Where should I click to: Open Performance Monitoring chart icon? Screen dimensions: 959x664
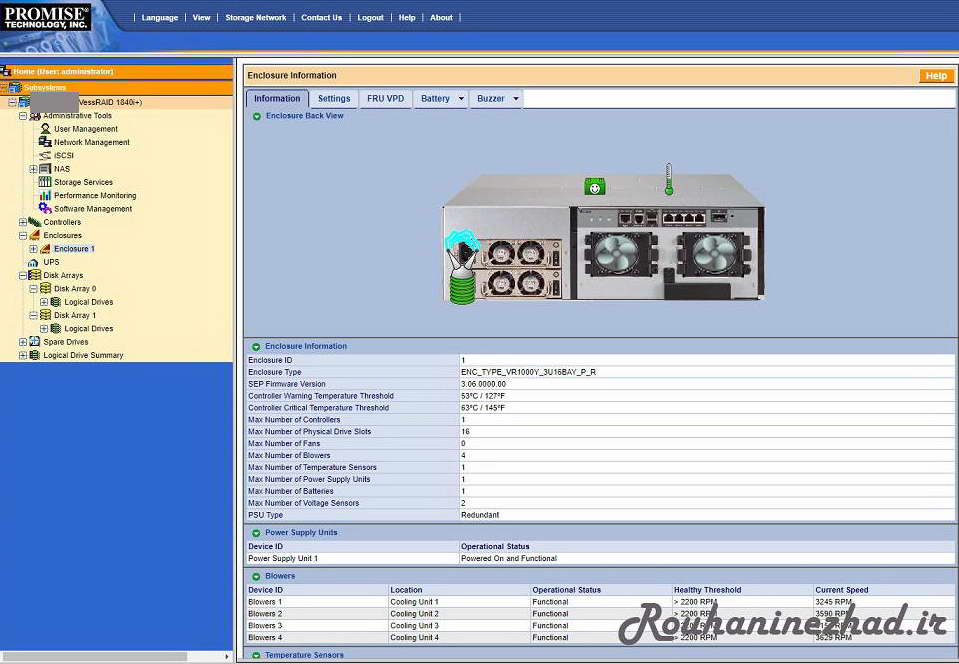pos(45,195)
